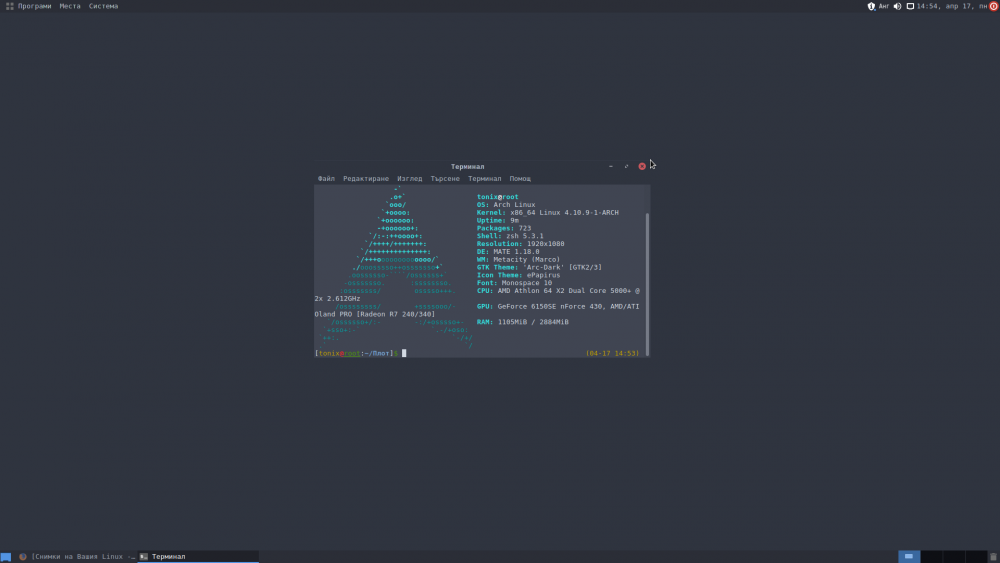This screenshot has height=563, width=1000.
Task: Open terminal Помощ menu
Action: pos(520,179)
